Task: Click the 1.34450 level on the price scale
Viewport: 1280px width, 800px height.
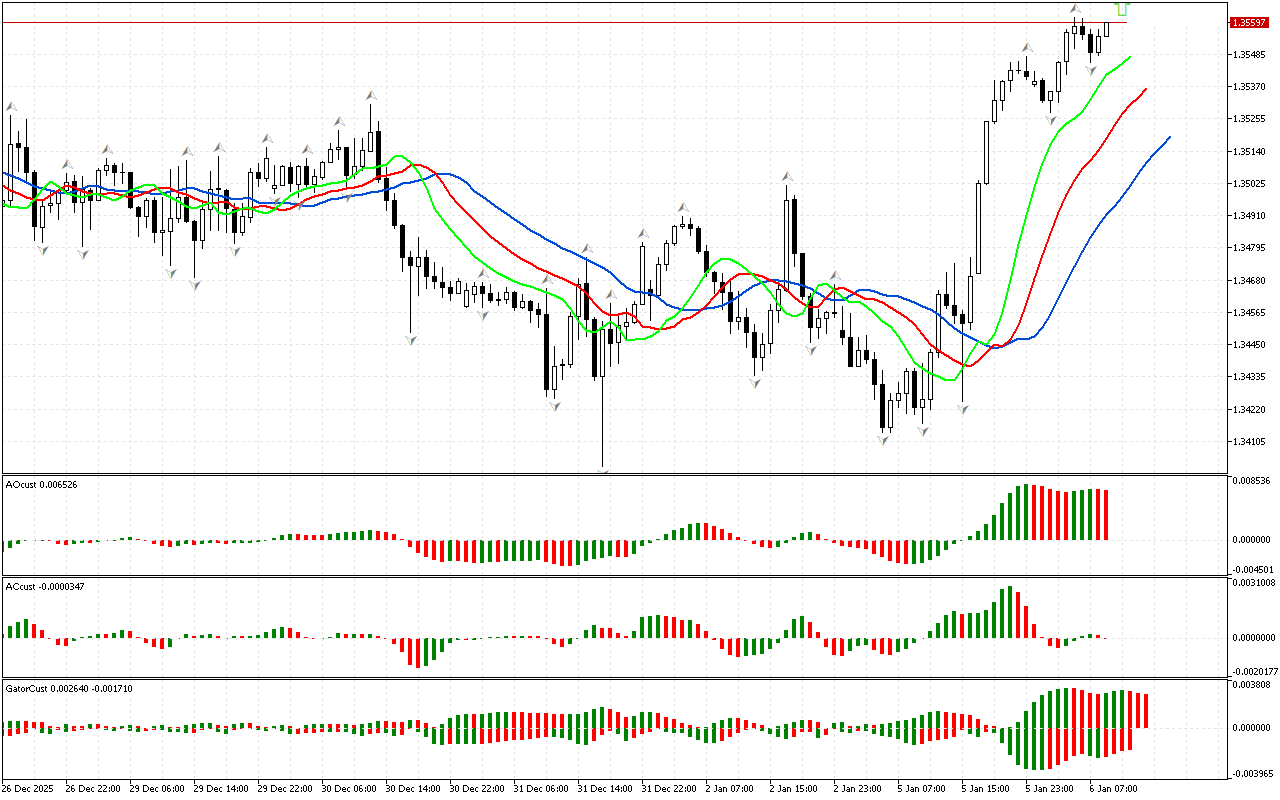Action: pyautogui.click(x=1251, y=345)
